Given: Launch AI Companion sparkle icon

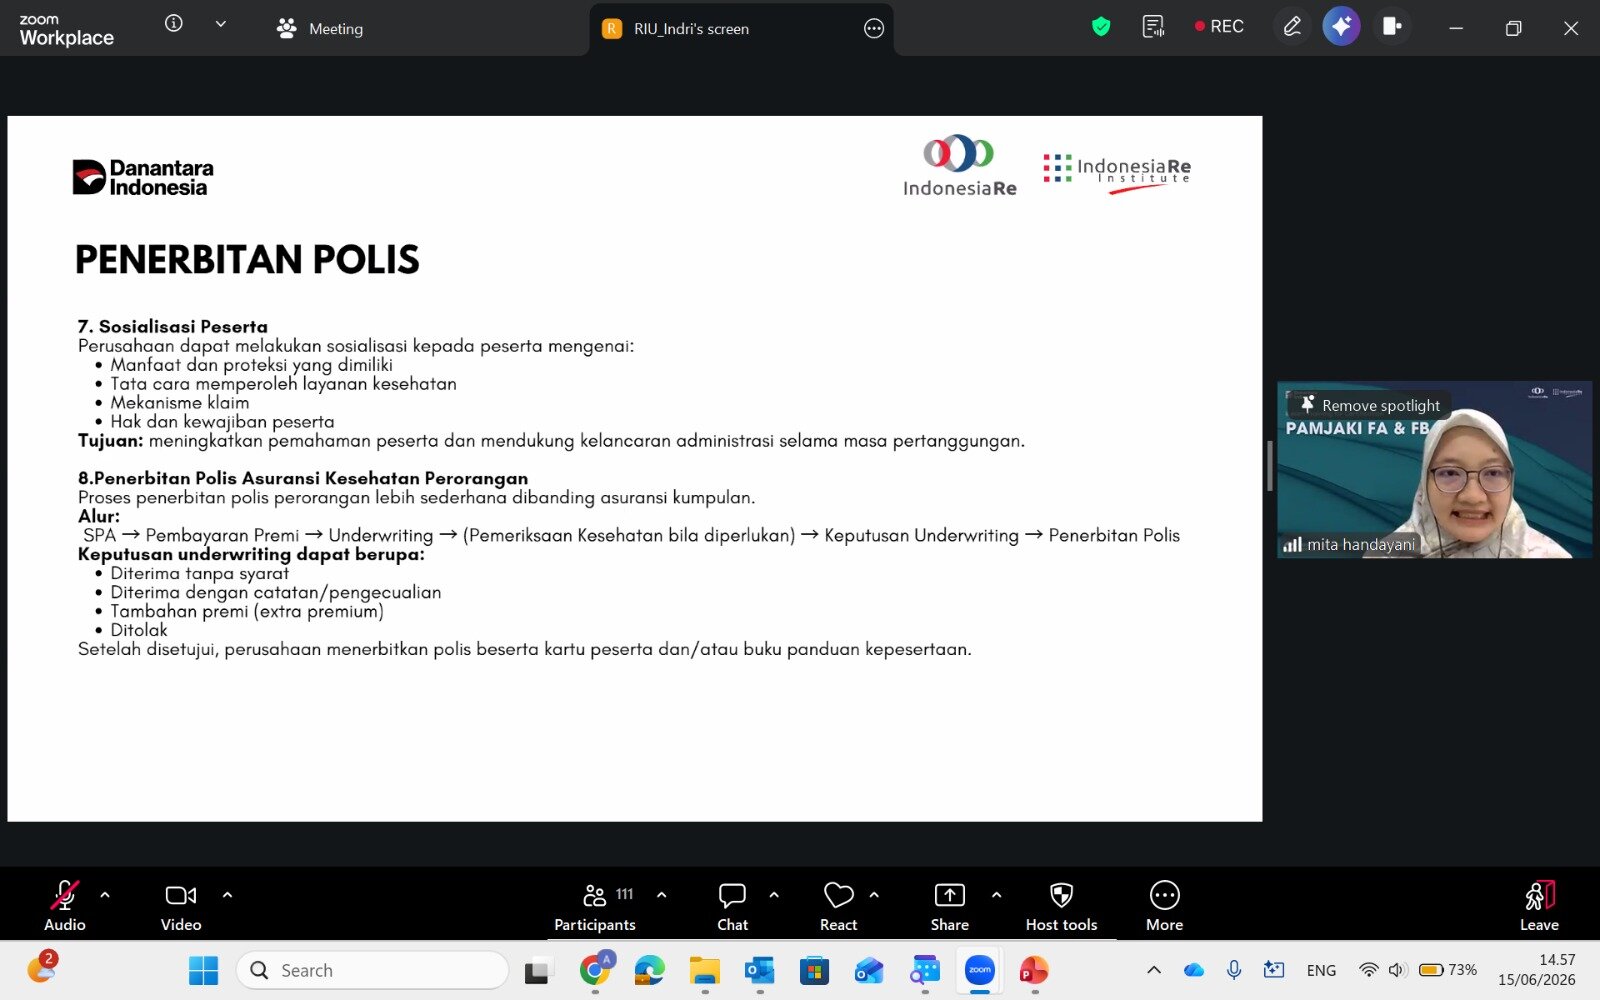Looking at the screenshot, I should click(x=1341, y=27).
